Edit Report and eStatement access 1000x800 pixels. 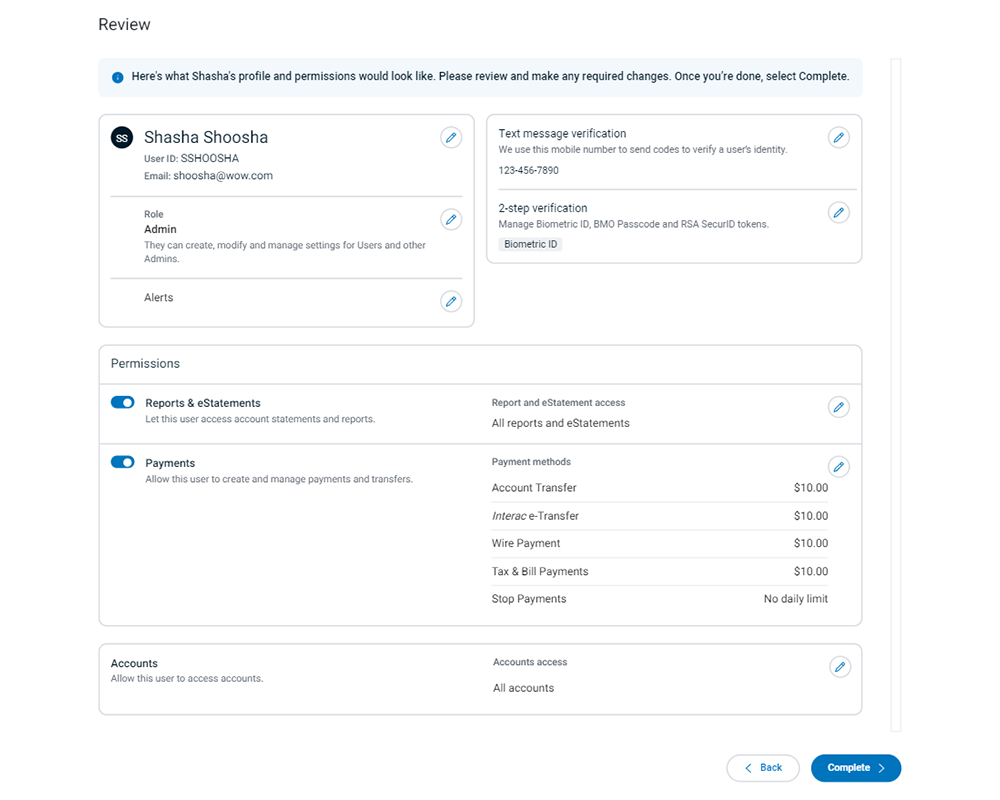click(x=838, y=406)
